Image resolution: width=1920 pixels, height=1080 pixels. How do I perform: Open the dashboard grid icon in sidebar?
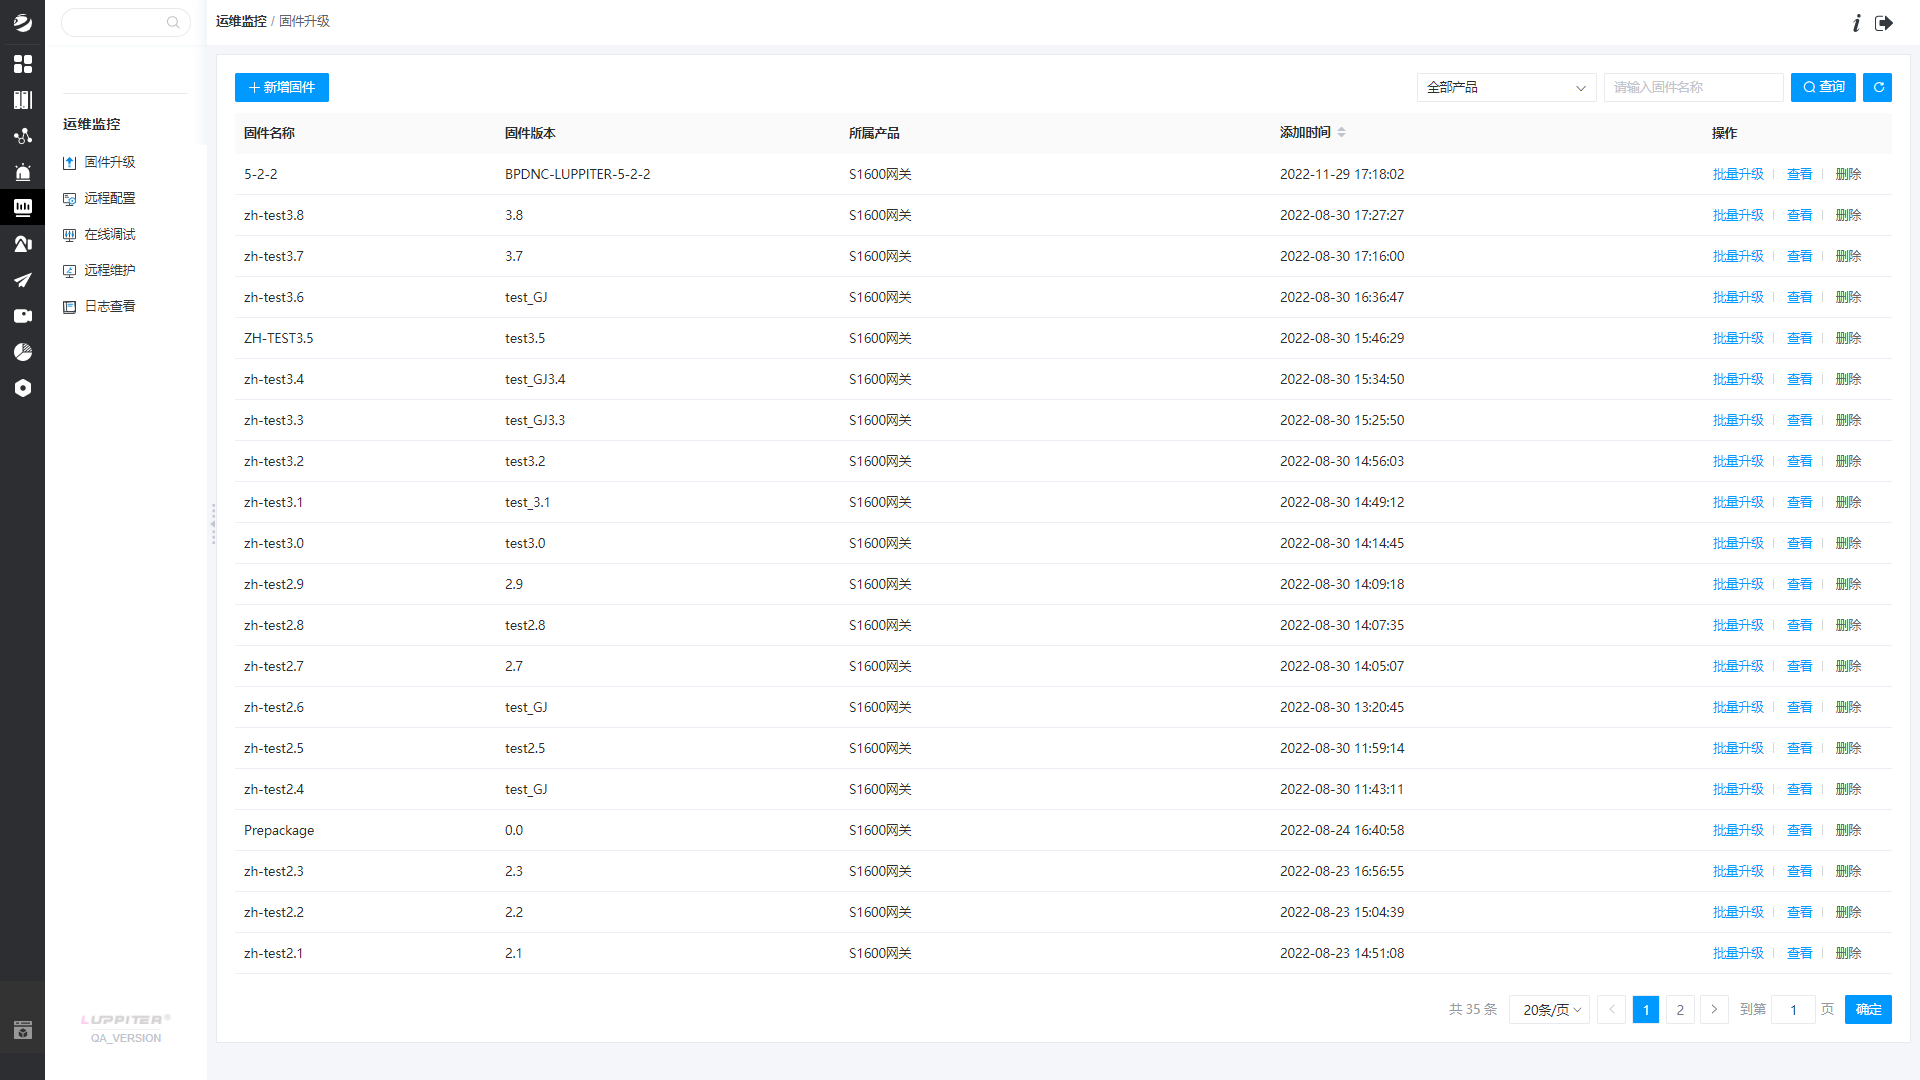click(x=22, y=64)
